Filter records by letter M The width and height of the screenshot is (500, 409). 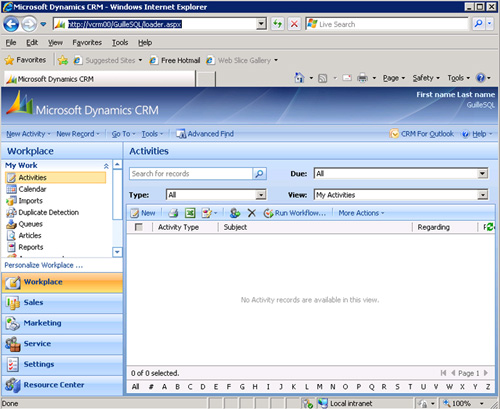pos(319,387)
